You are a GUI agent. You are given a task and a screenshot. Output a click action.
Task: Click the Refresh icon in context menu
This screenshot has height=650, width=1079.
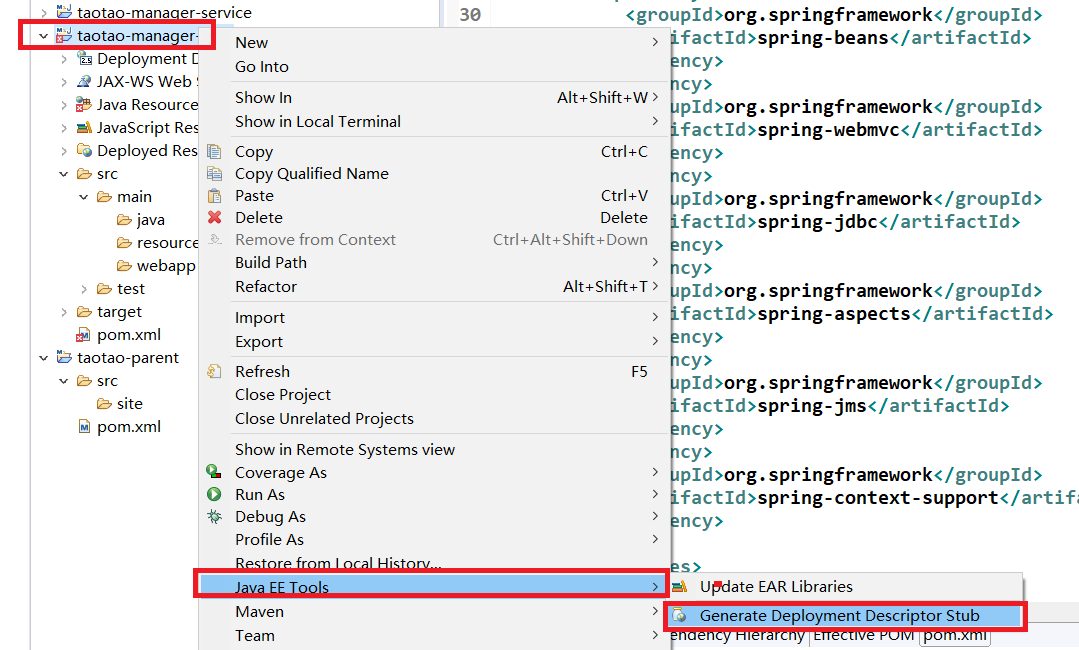[214, 371]
